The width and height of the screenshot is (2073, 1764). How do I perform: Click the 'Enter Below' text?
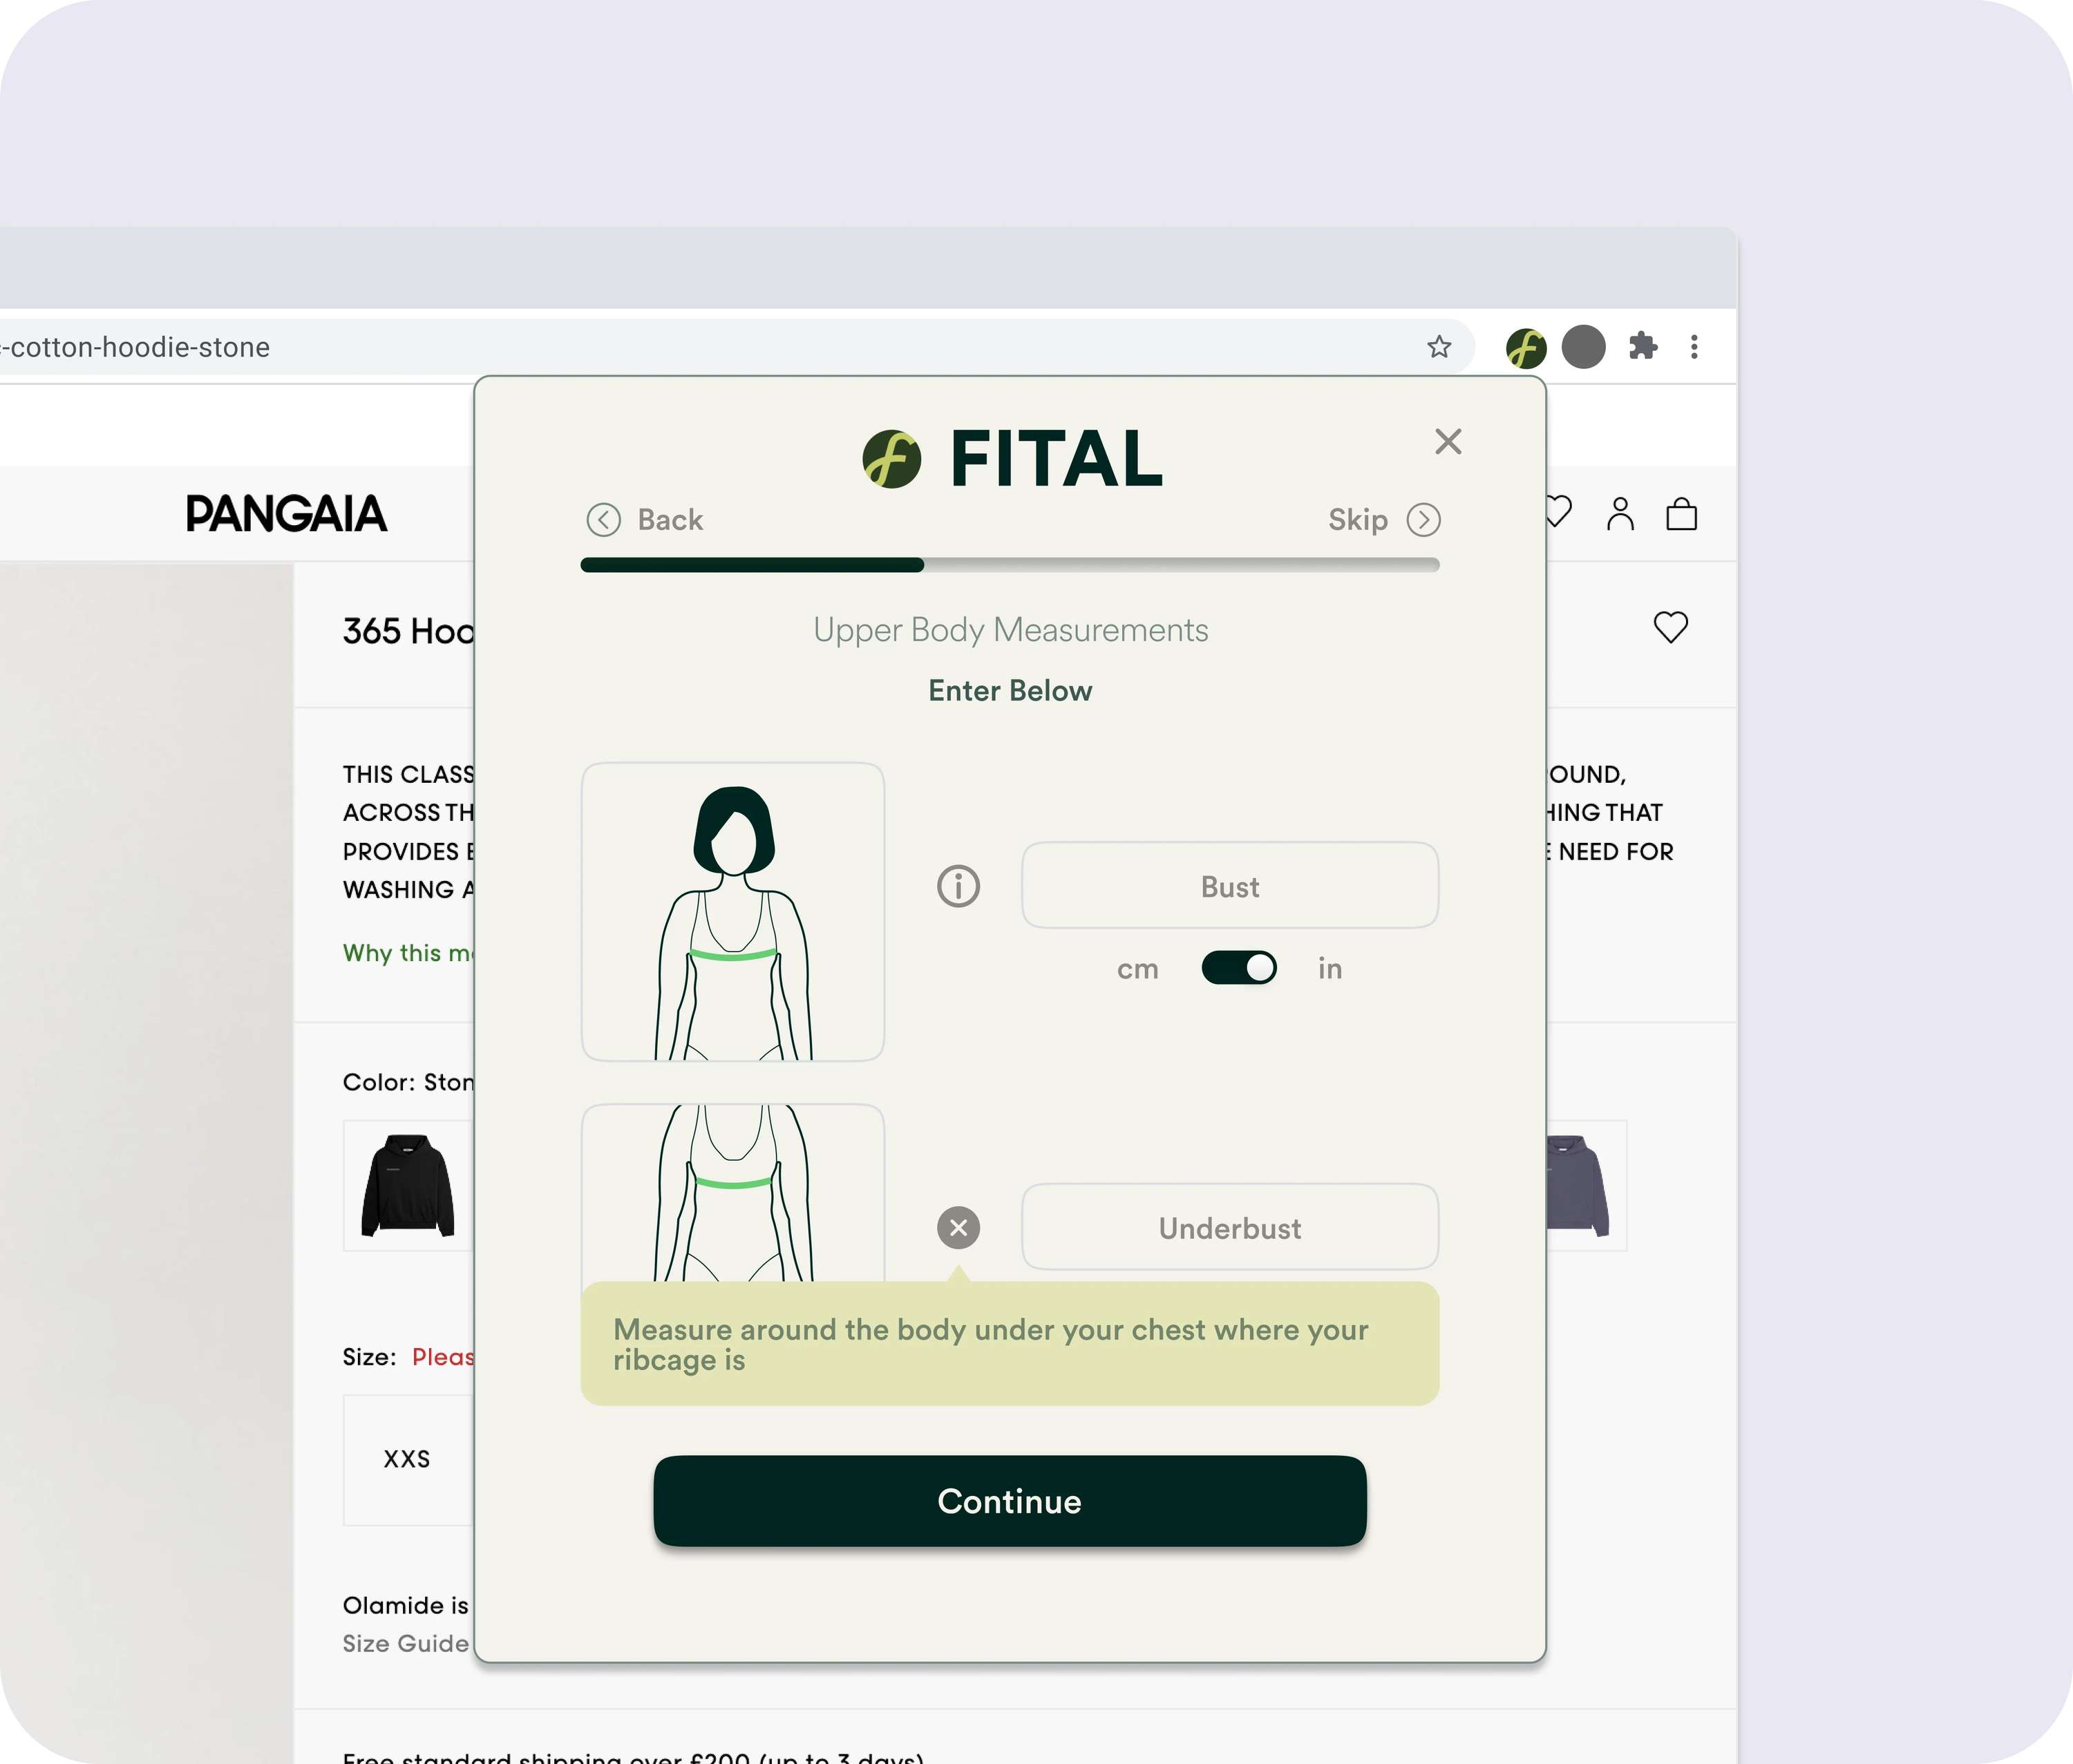click(1010, 691)
